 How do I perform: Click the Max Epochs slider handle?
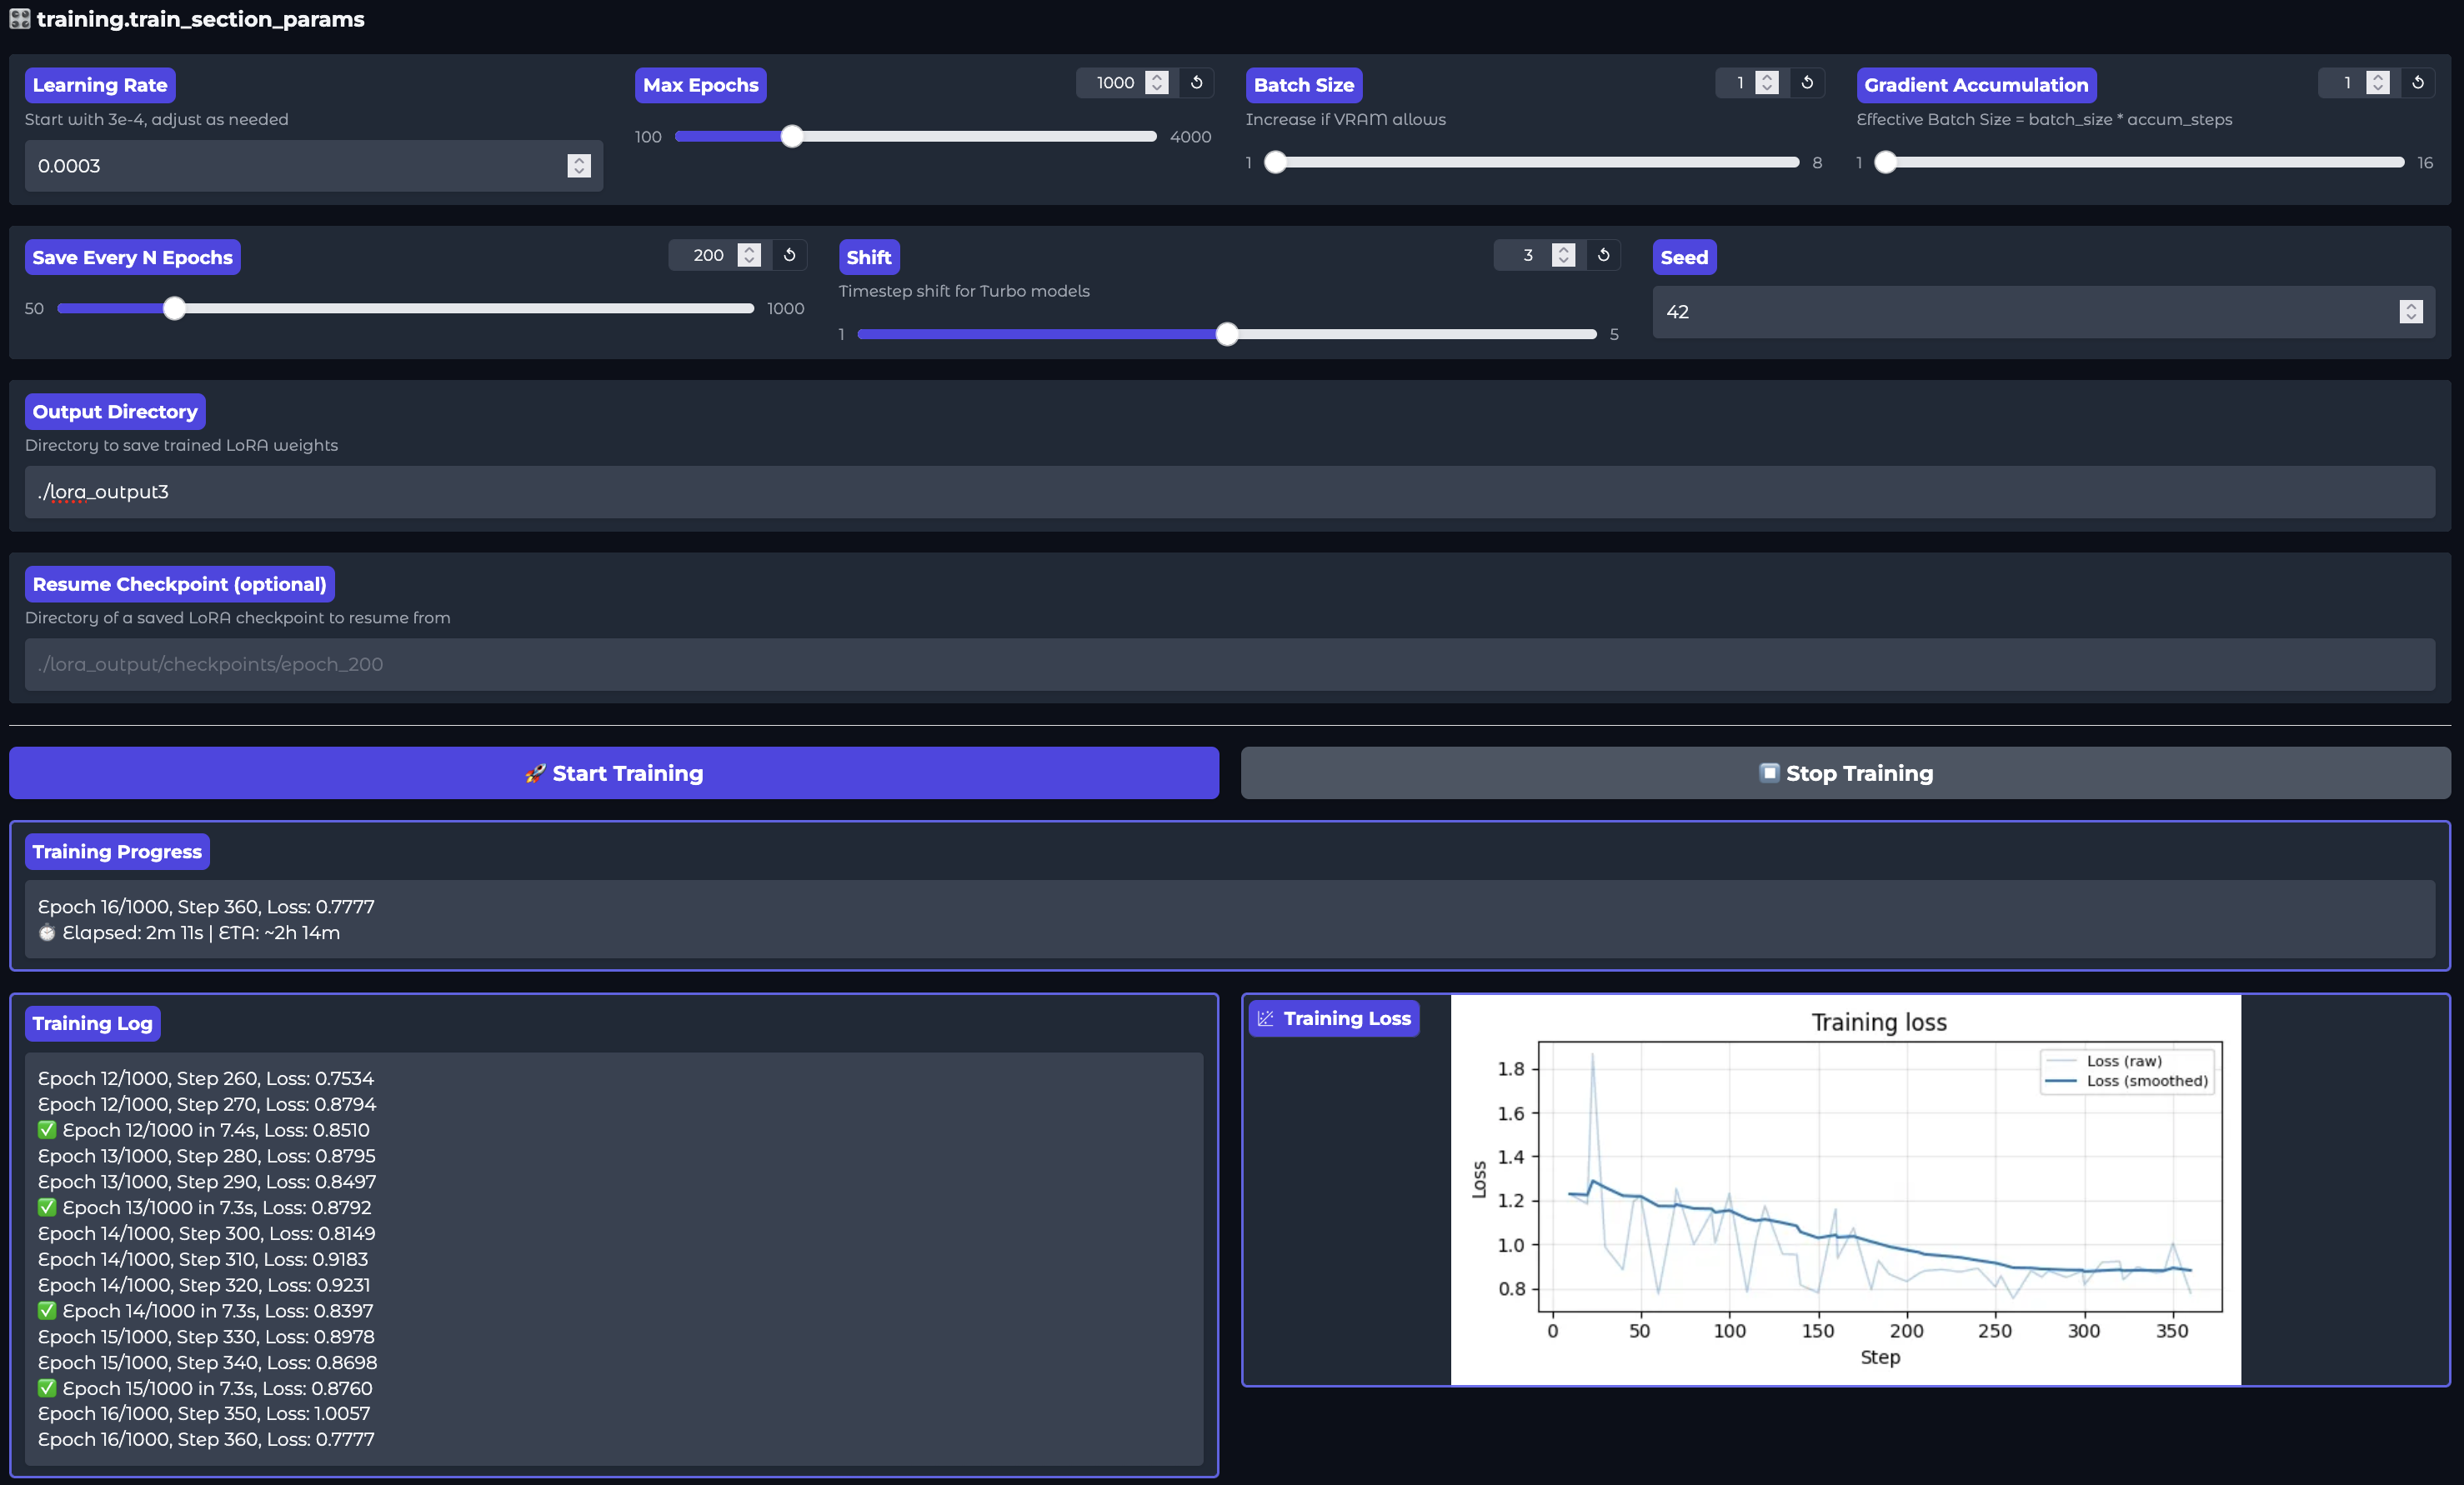(x=791, y=136)
